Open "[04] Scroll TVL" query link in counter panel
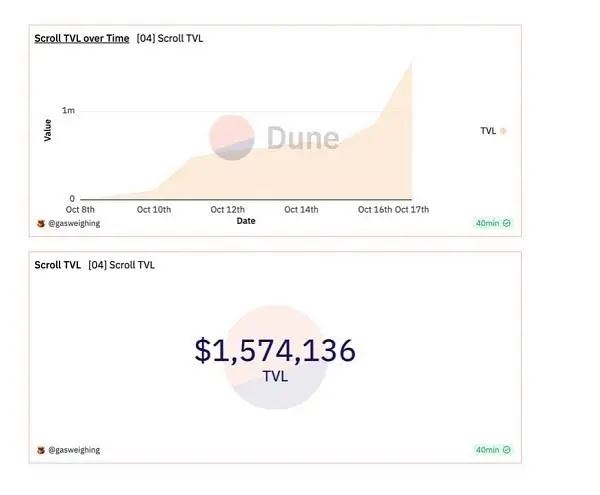Image resolution: width=600 pixels, height=495 pixels. (121, 265)
